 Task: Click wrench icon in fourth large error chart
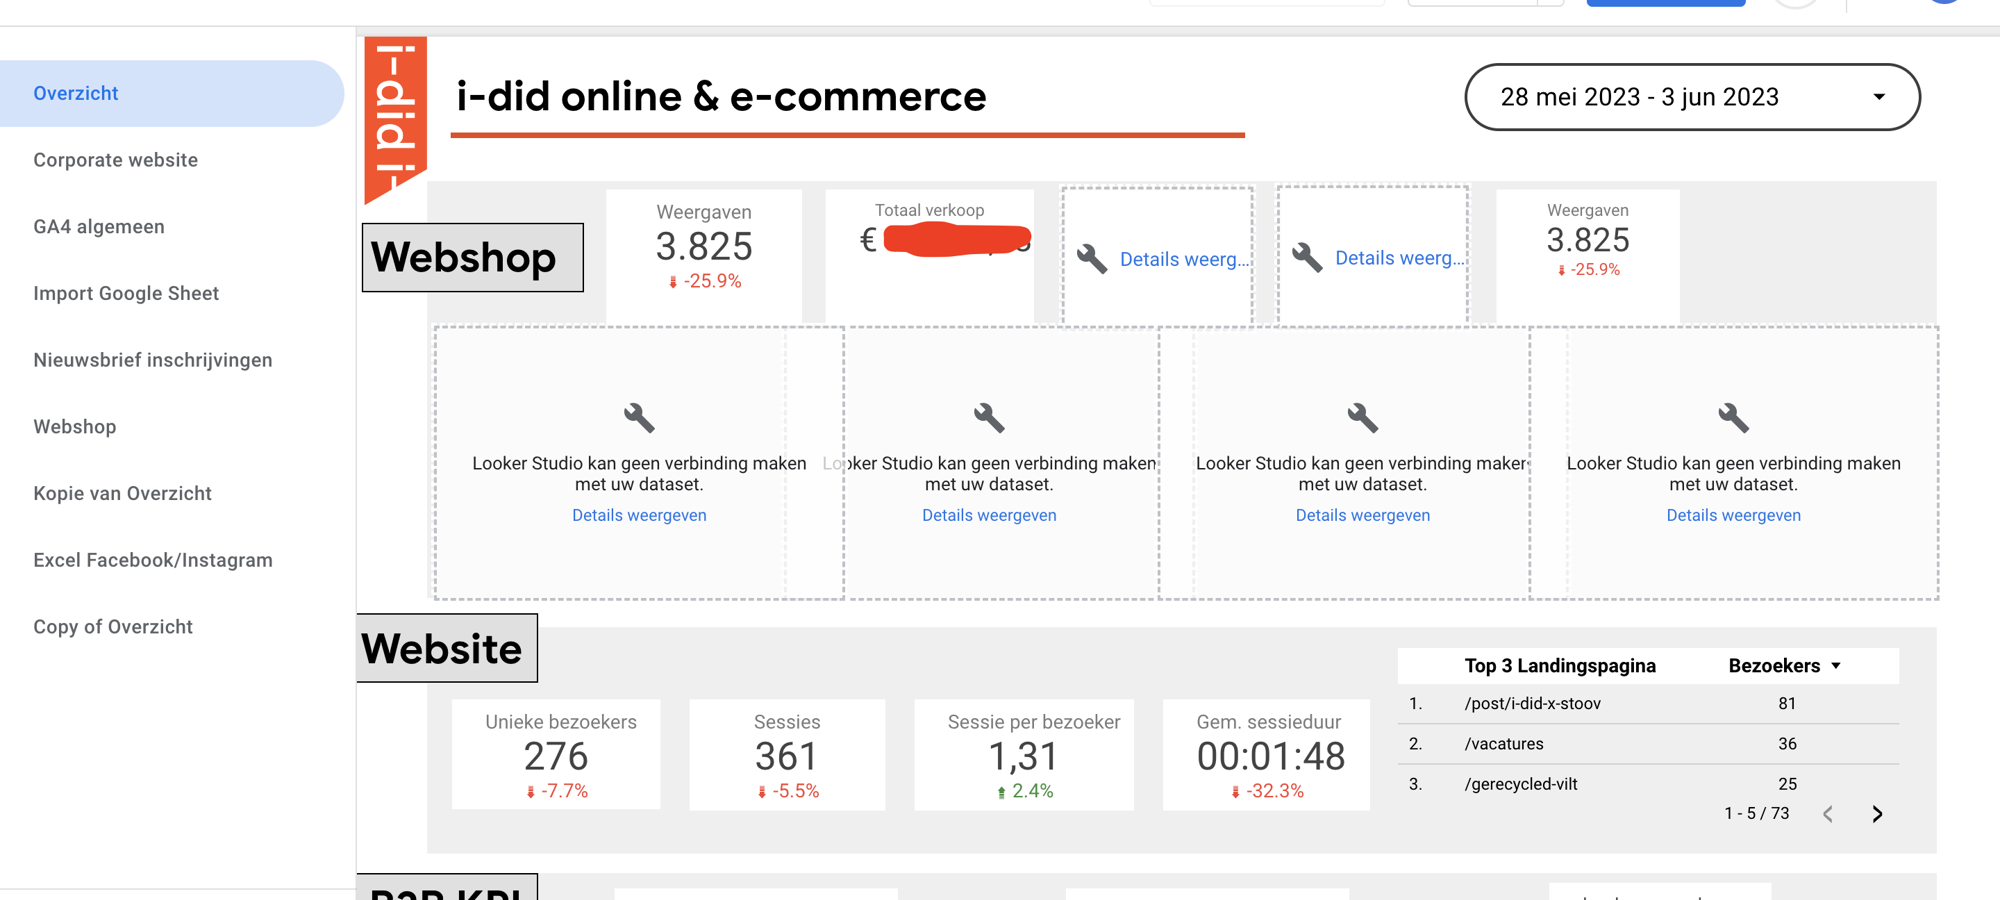coord(1733,417)
